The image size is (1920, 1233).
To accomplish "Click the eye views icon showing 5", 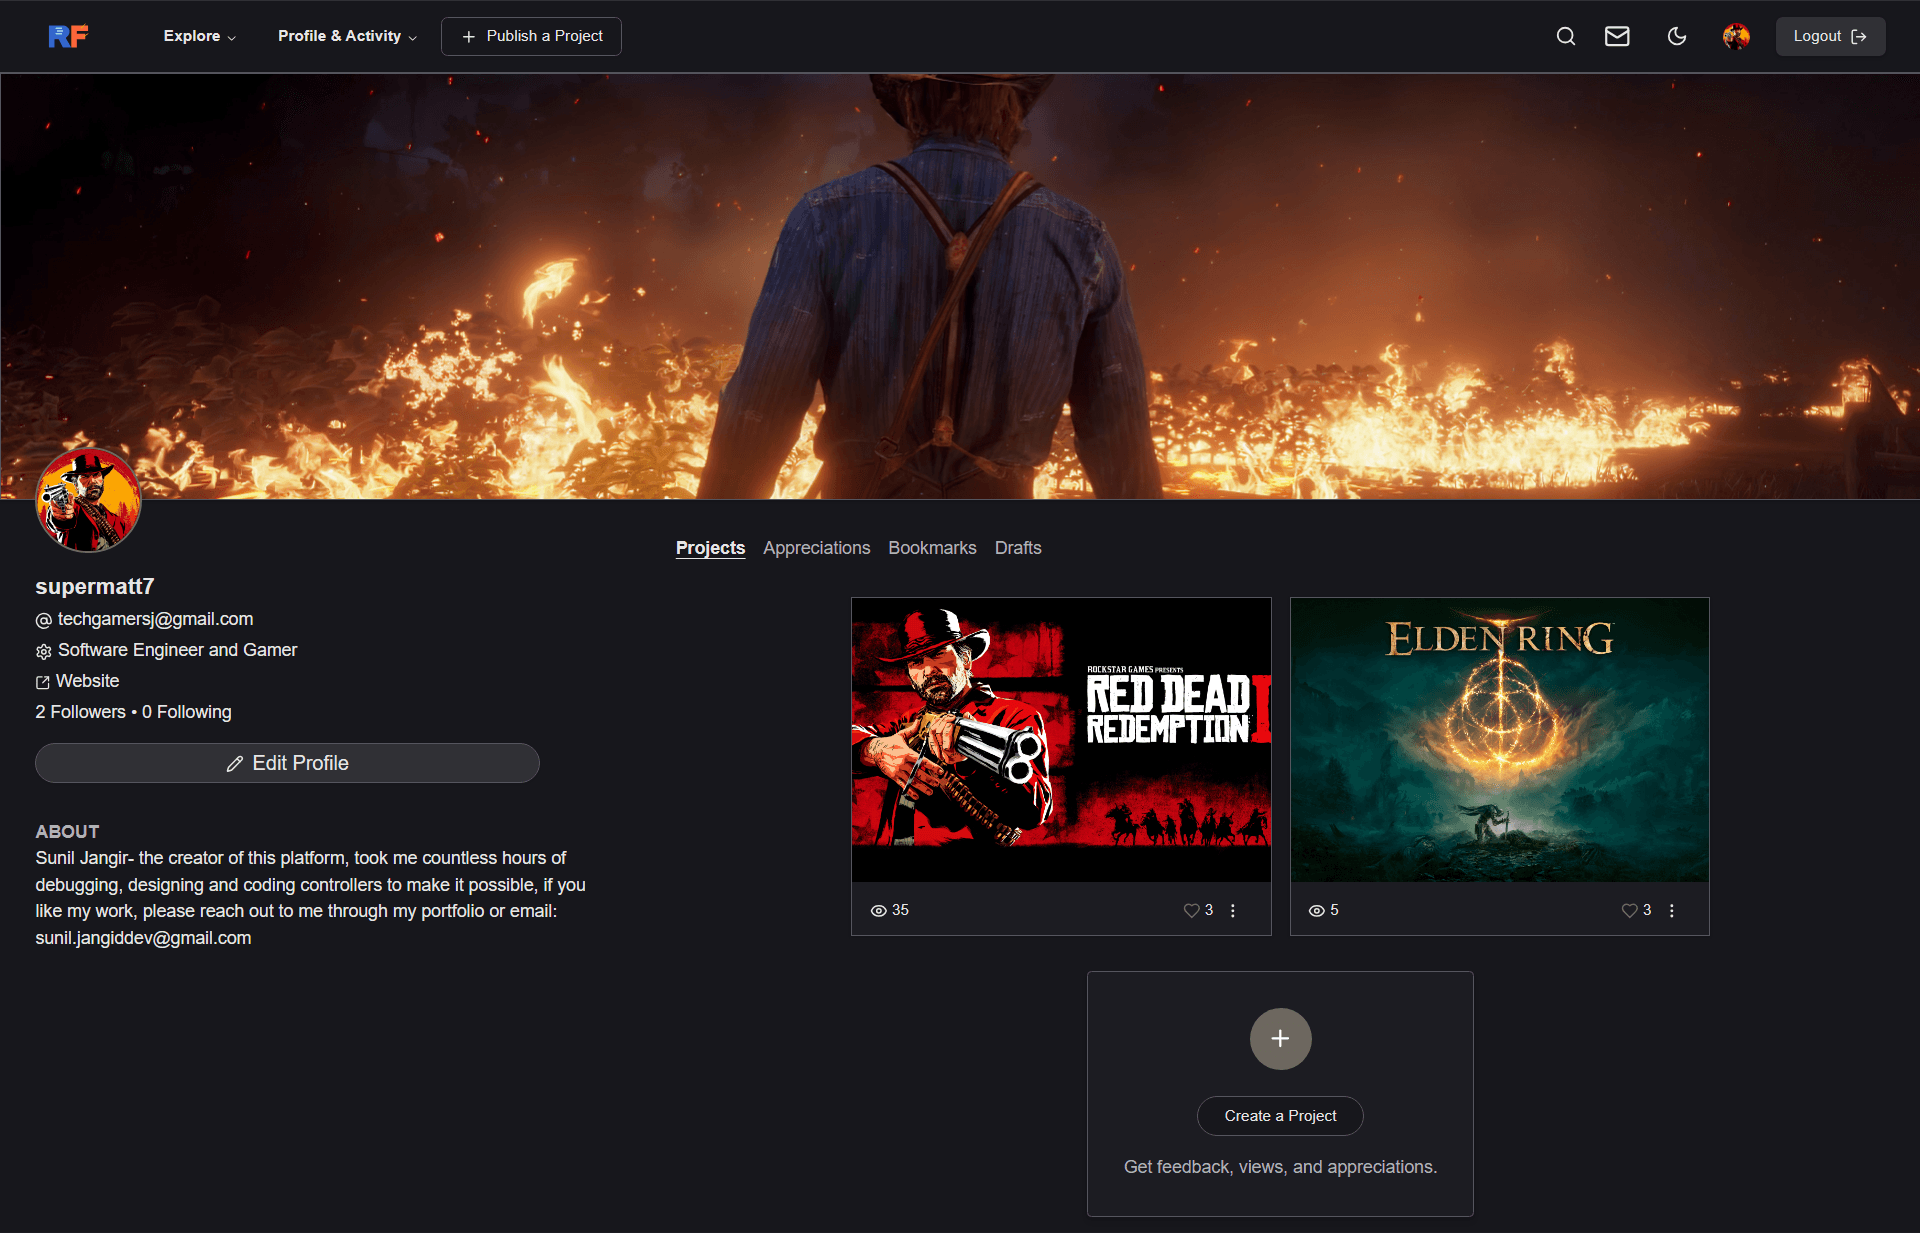I will click(x=1317, y=910).
